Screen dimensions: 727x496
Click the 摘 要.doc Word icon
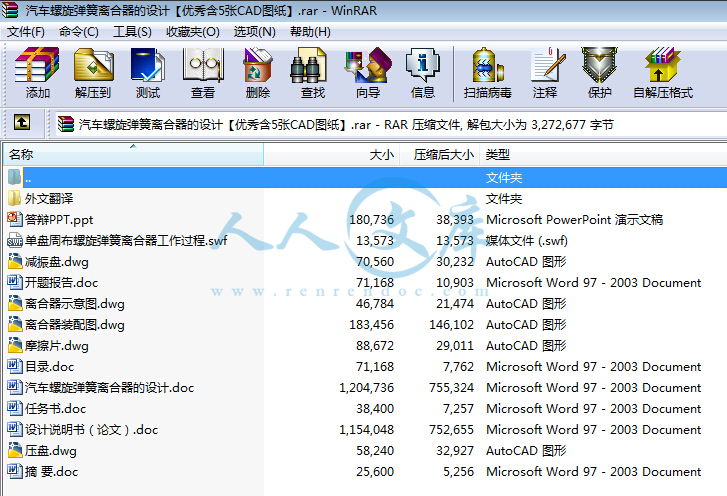(14, 471)
